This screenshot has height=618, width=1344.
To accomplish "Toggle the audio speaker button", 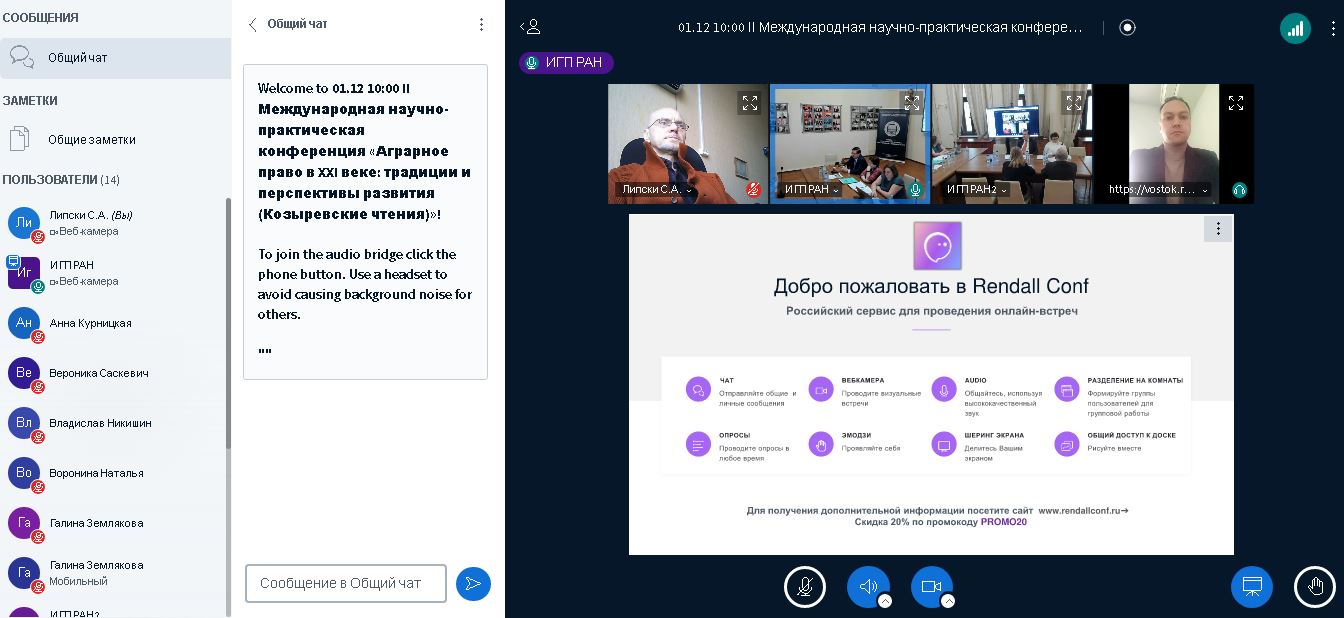I will (868, 587).
